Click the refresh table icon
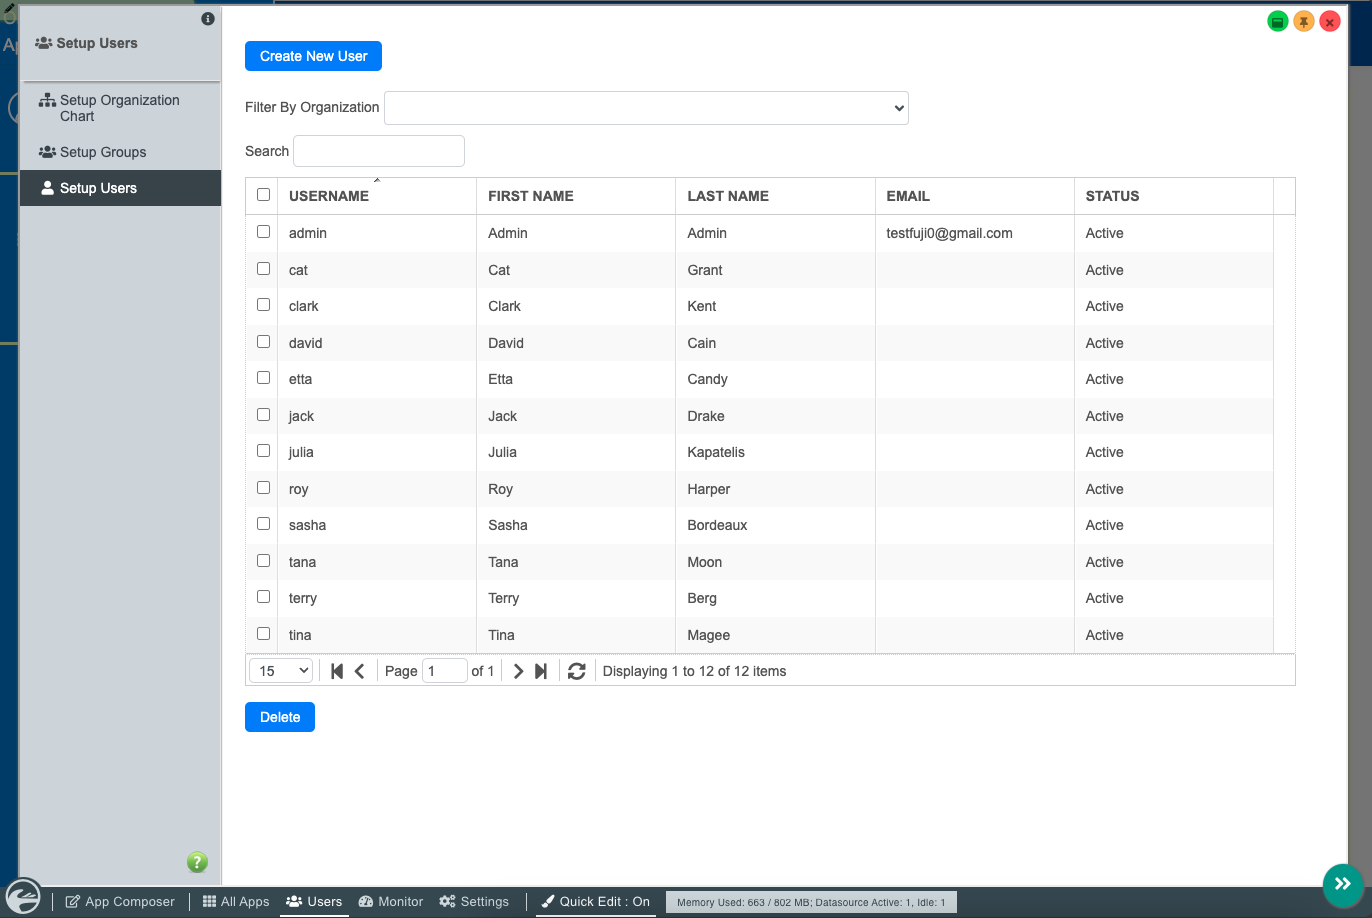 coord(576,671)
